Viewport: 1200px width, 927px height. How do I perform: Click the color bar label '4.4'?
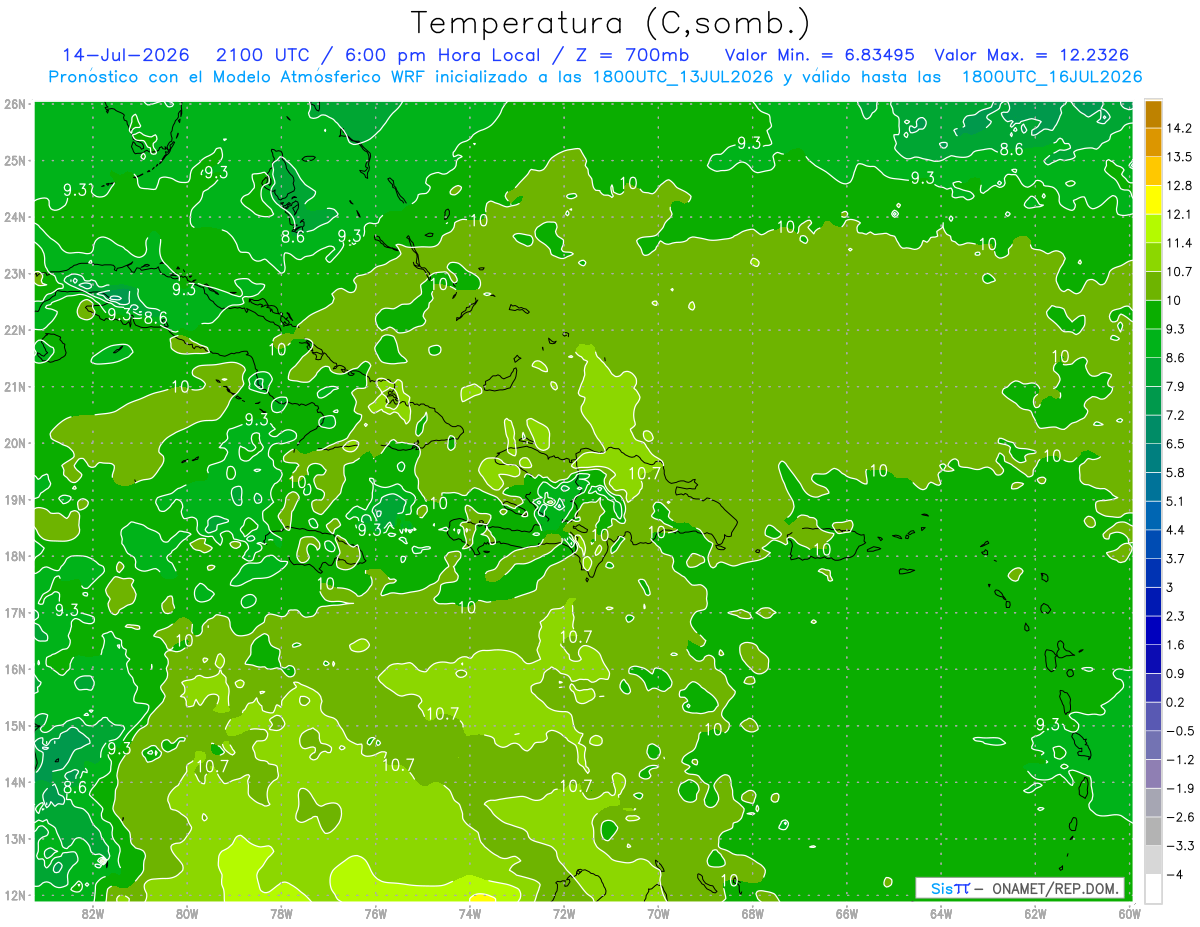(1175, 530)
